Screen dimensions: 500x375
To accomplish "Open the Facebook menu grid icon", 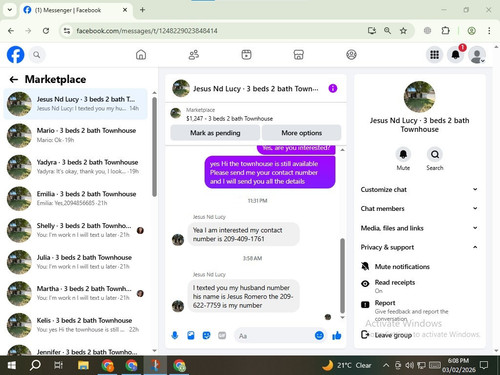I will pos(434,55).
